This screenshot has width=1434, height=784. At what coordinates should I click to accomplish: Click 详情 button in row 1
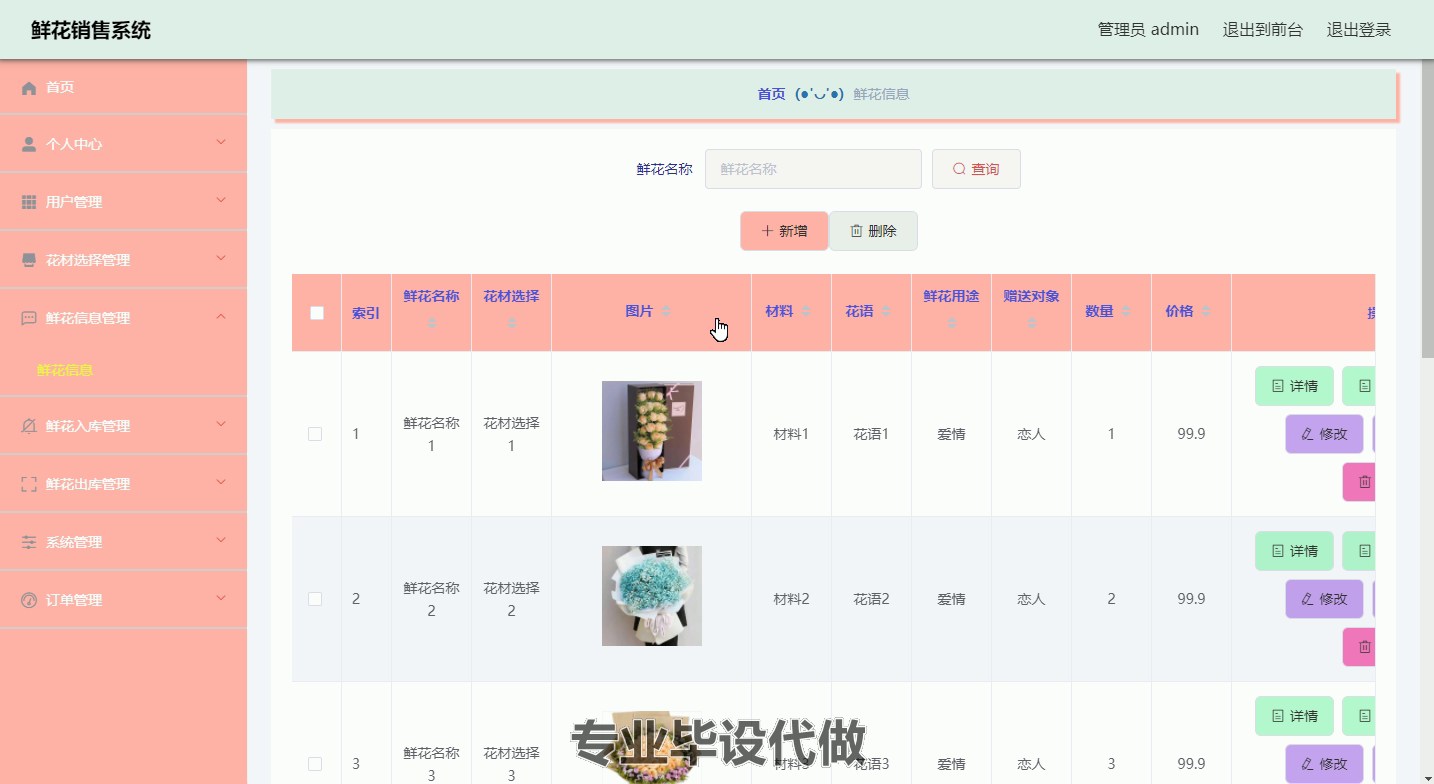click(1294, 386)
